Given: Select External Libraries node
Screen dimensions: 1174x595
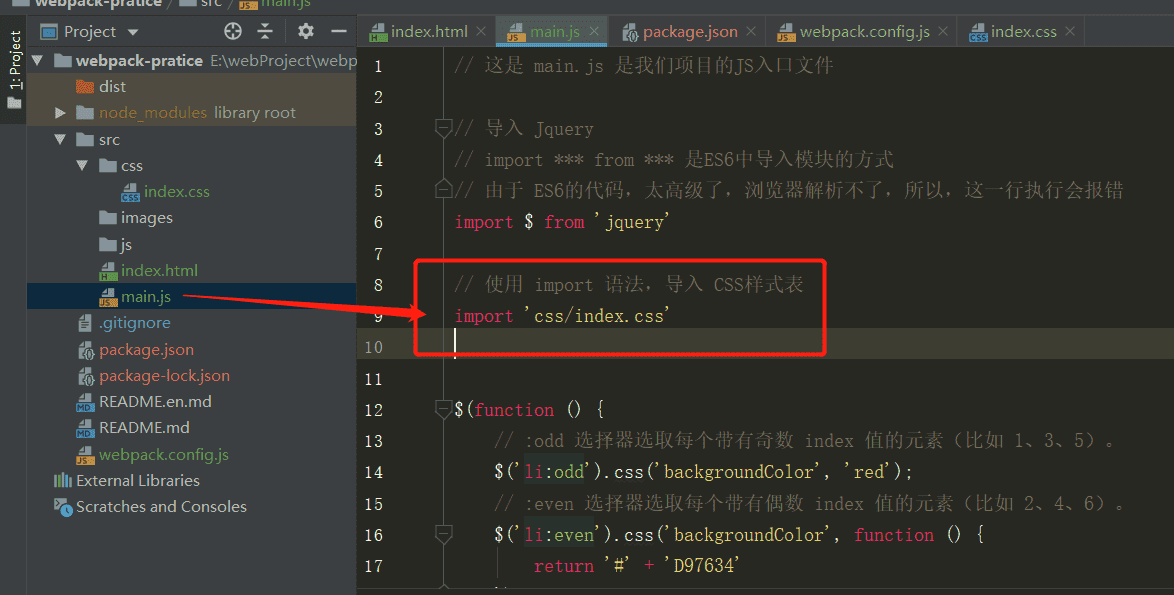Looking at the screenshot, I should (x=127, y=480).
